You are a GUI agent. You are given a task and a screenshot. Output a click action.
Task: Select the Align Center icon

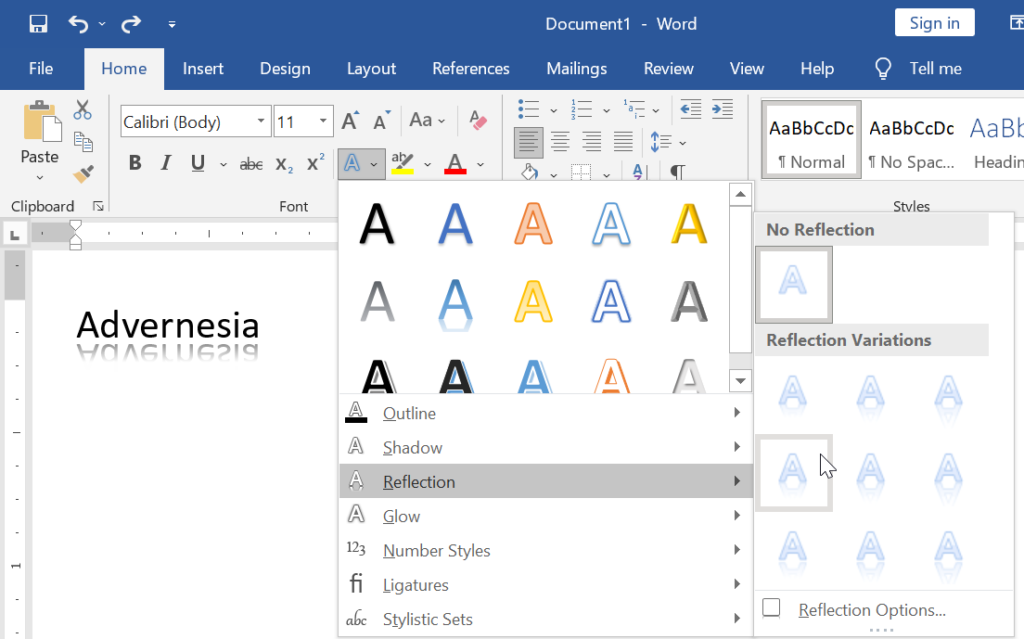[560, 142]
